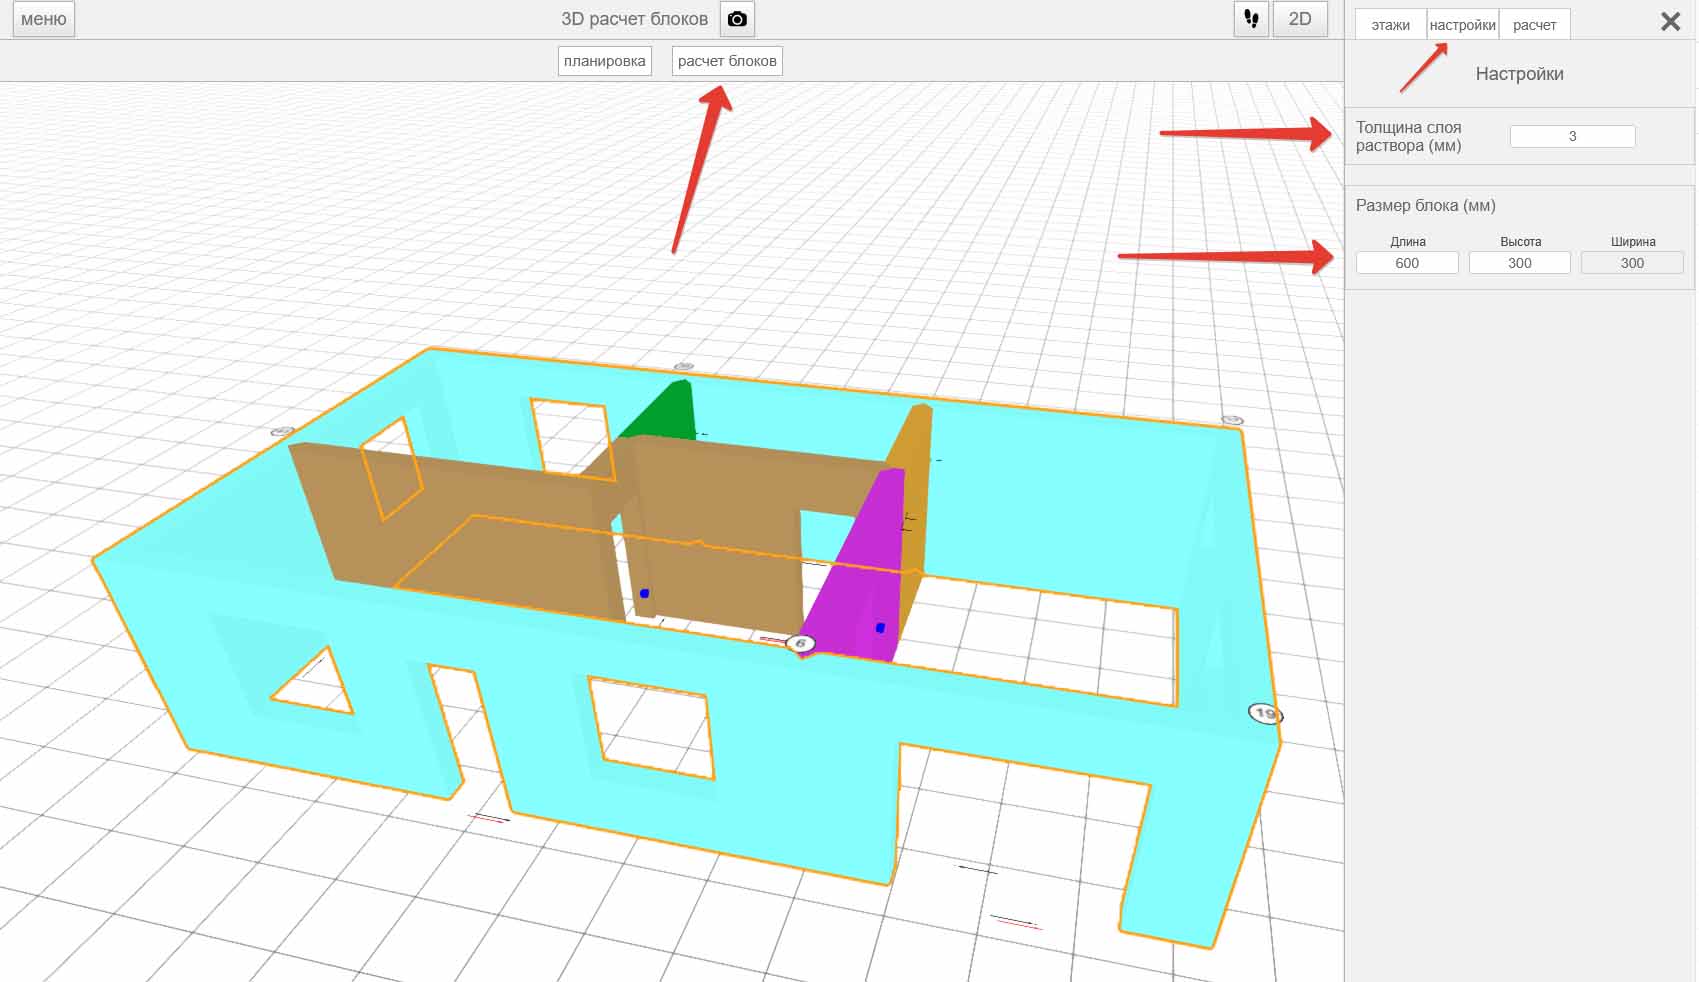Viewport: 1699px width, 982px height.
Task: Switch to the этажи tab
Action: pyautogui.click(x=1390, y=25)
